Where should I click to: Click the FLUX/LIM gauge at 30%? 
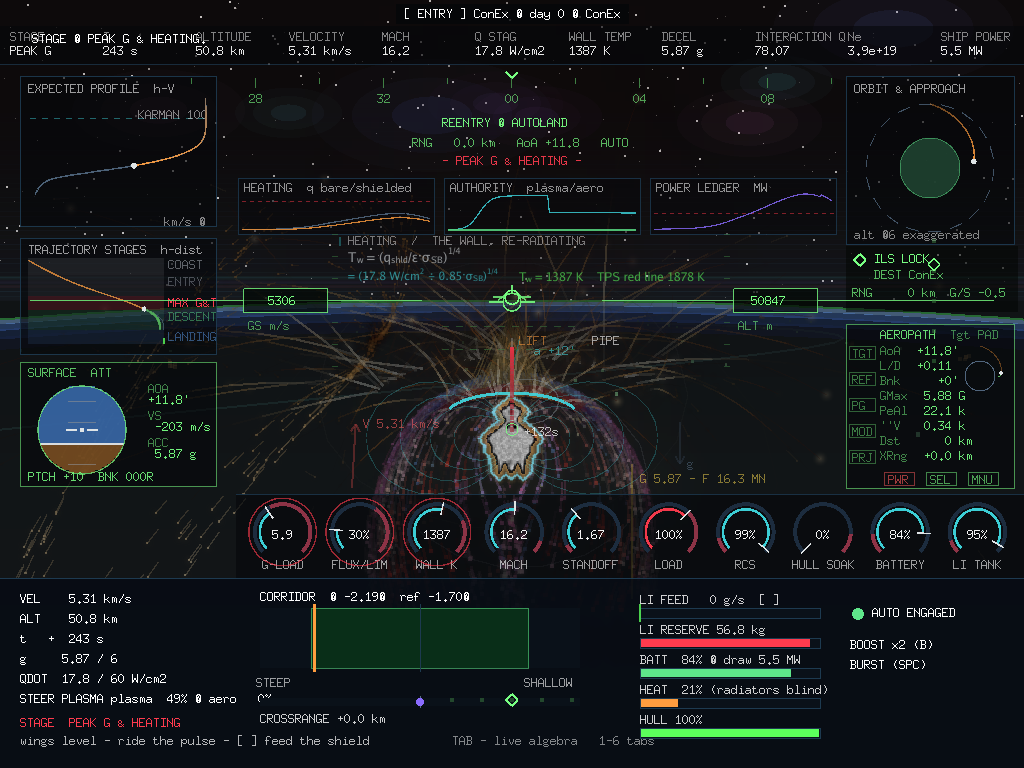pyautogui.click(x=359, y=533)
